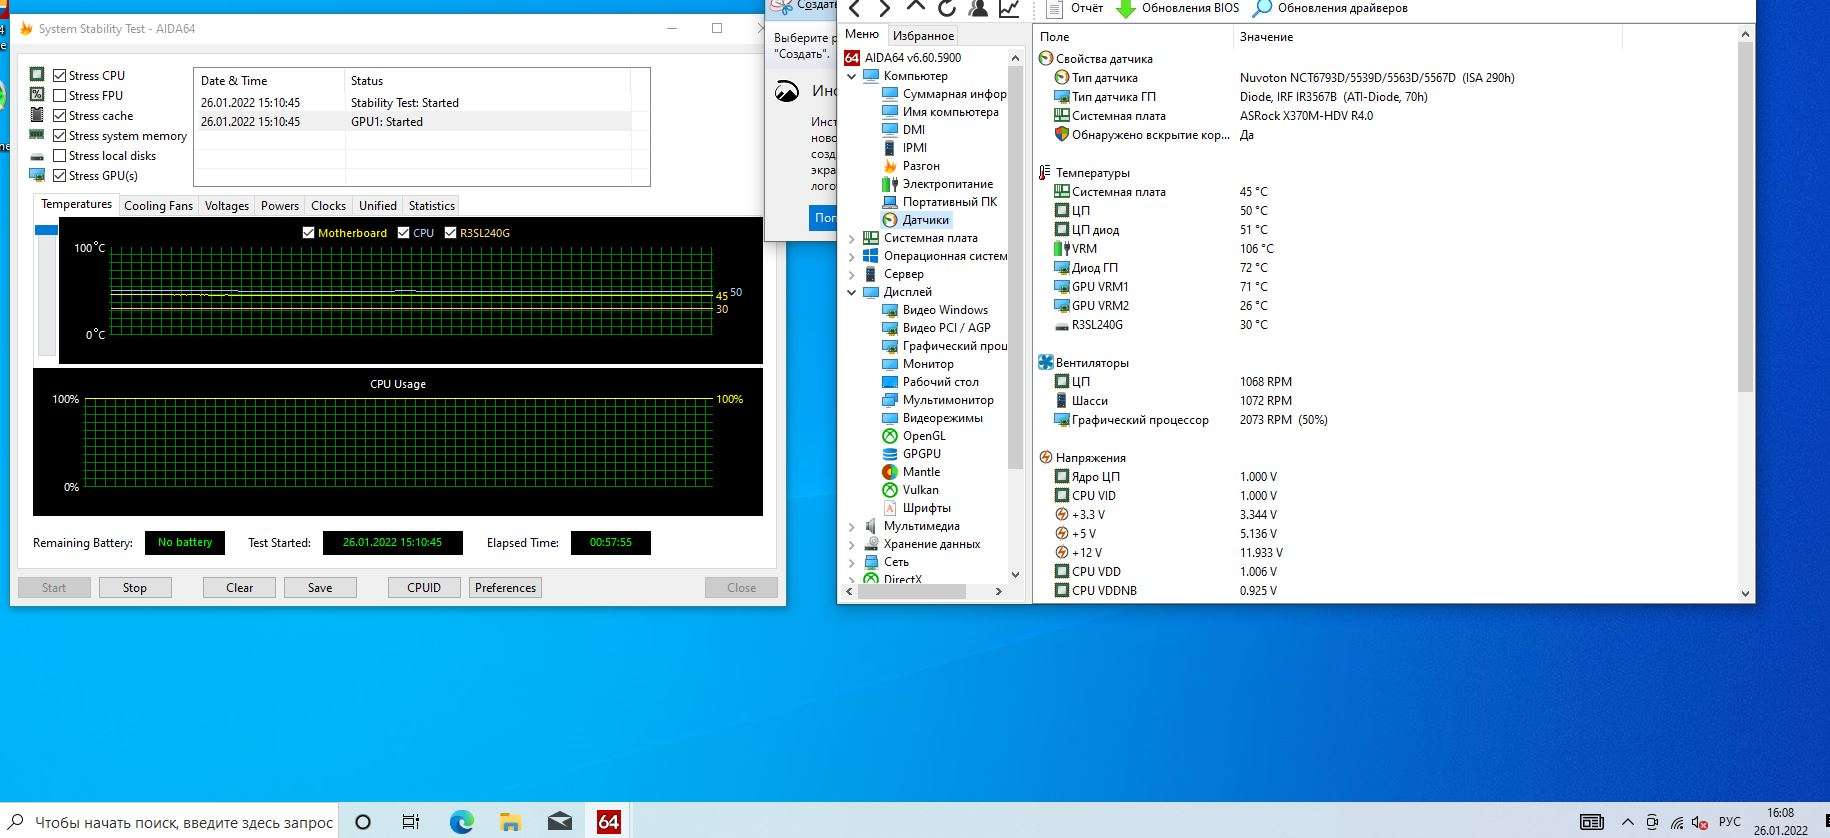Switch to Statistics tab
1830x838 pixels.
pyautogui.click(x=432, y=206)
